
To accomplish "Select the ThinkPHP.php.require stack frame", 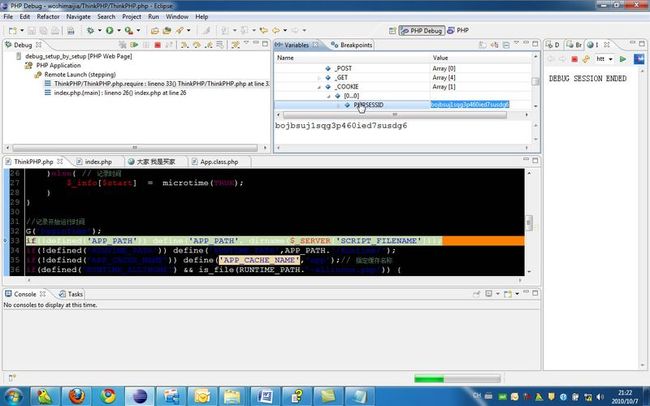I will tap(157, 84).
